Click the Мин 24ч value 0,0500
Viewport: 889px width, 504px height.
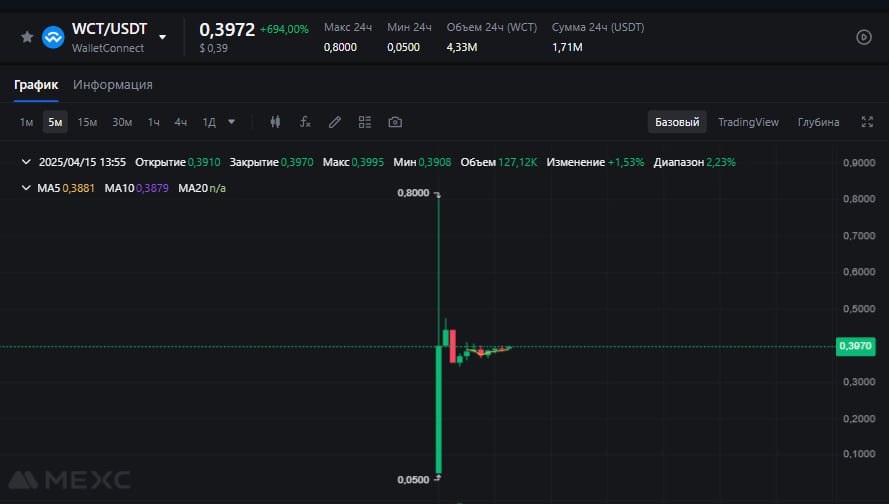404,48
